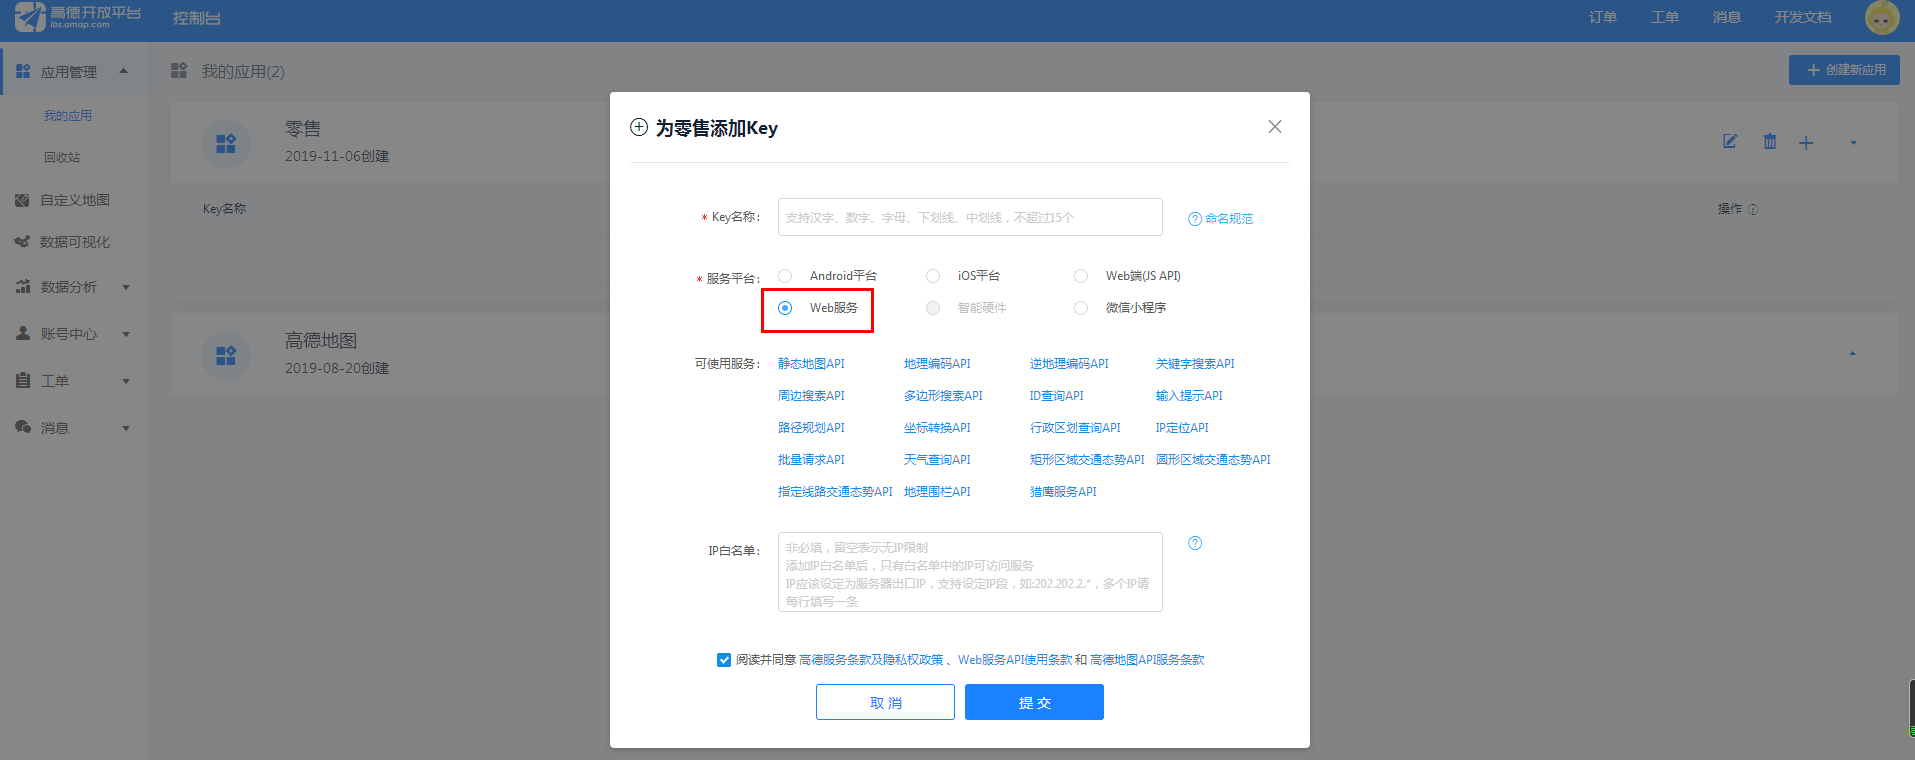1915x760 pixels.
Task: Select Web服务 radio button
Action: [x=785, y=308]
